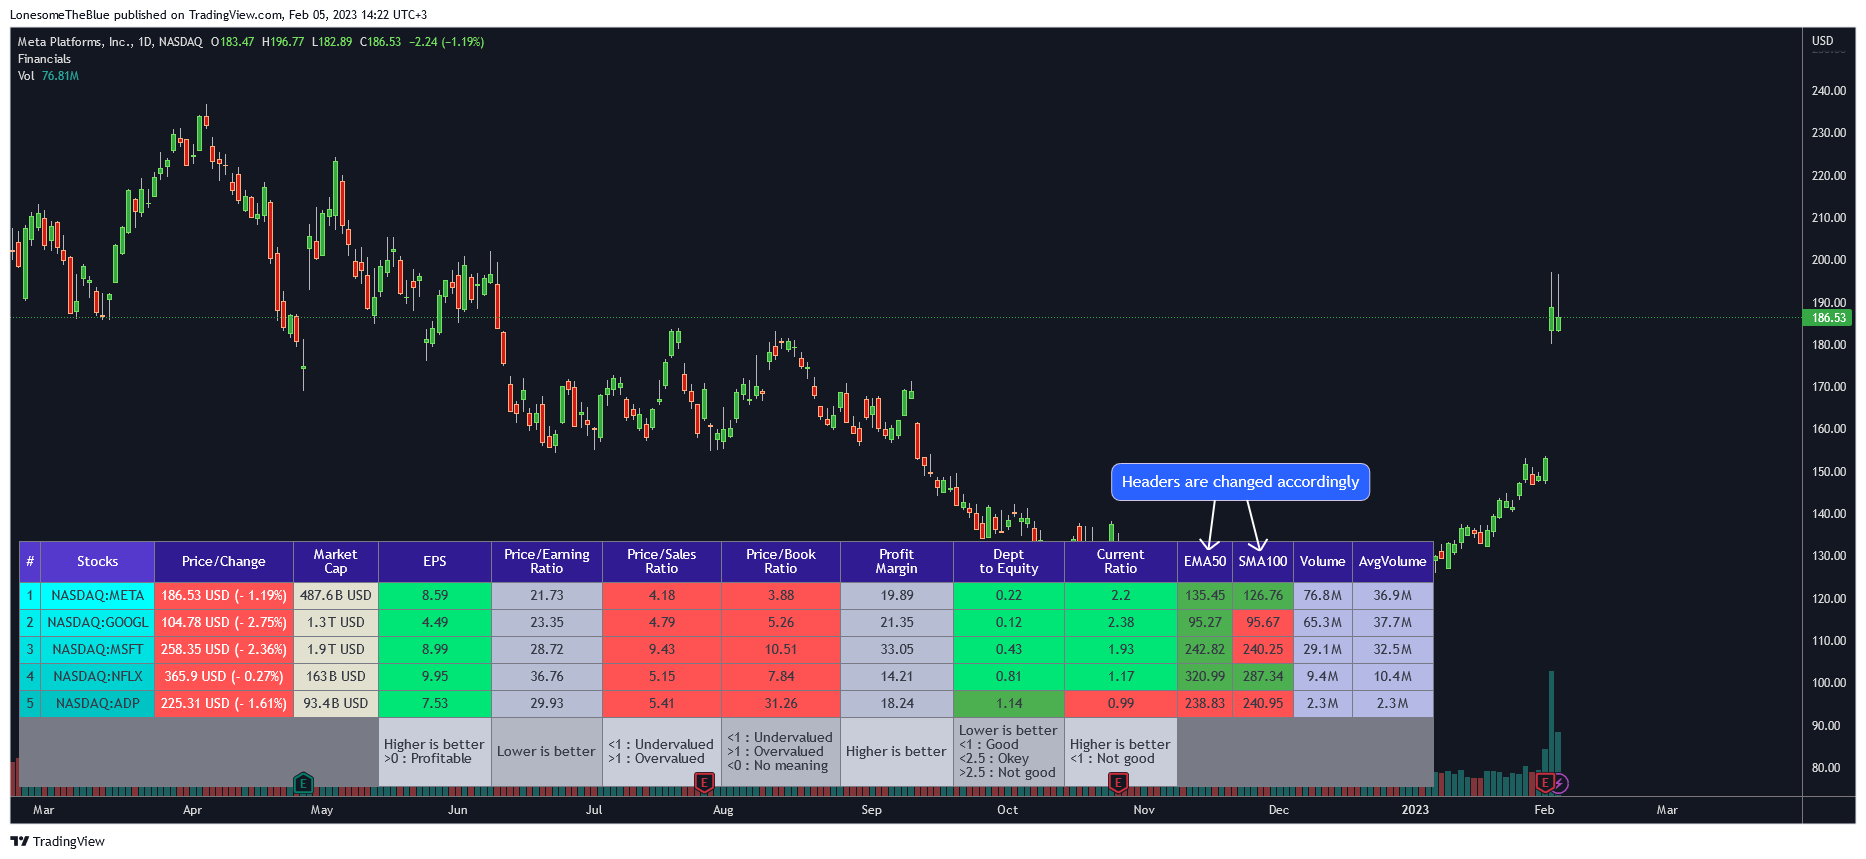Click the 10.4M AvgVolume cell for NFLX
This screenshot has width=1866, height=859.
coord(1393,677)
